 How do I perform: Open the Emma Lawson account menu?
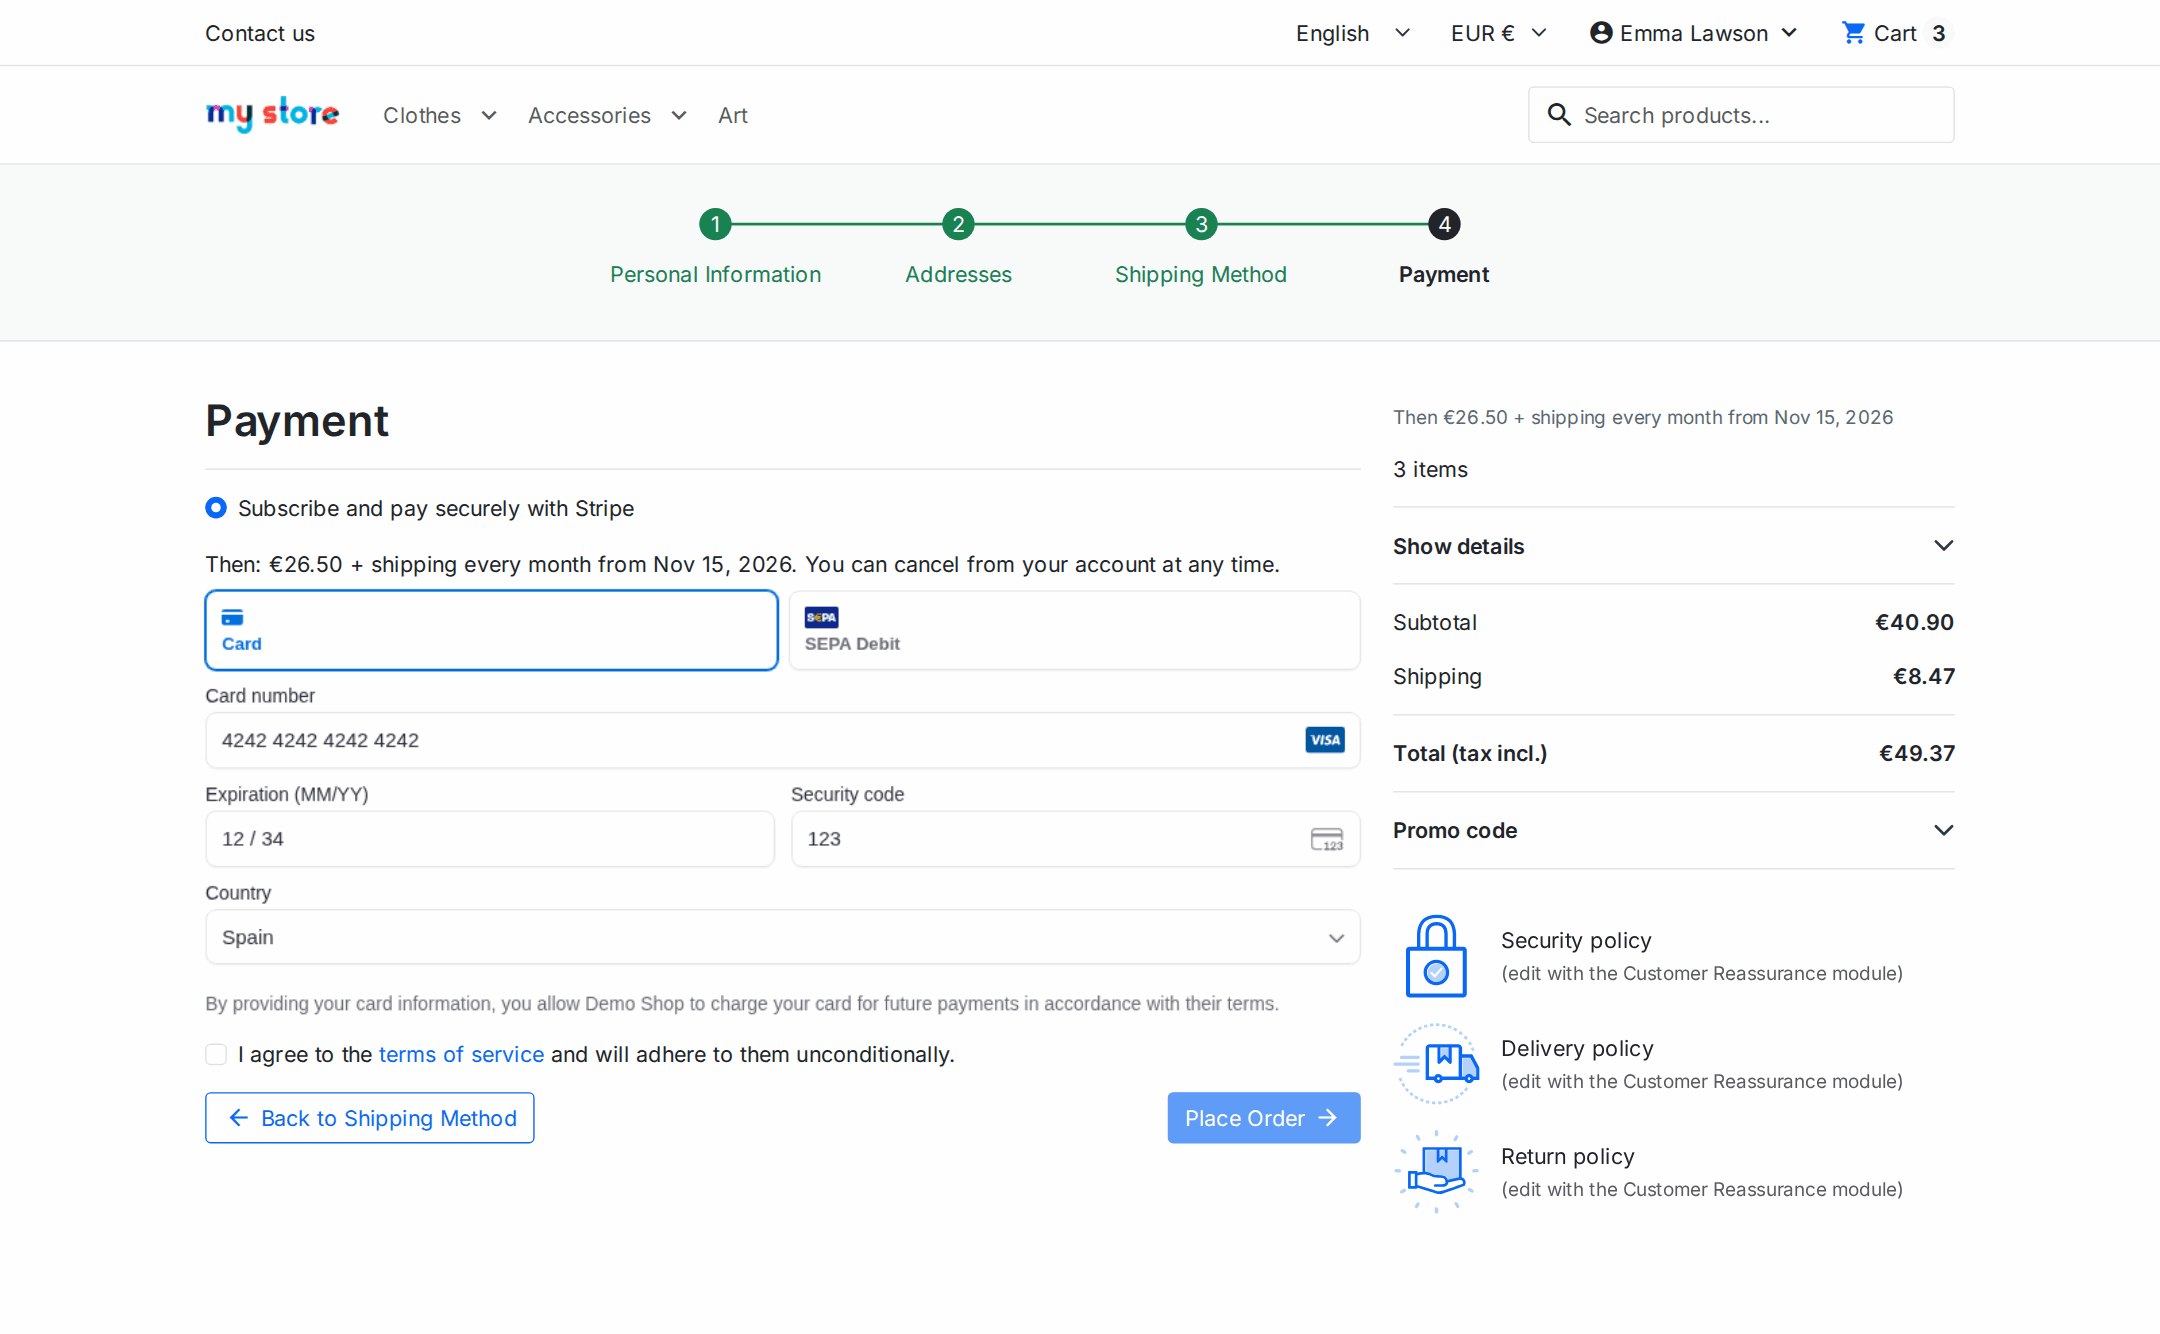pos(1693,33)
